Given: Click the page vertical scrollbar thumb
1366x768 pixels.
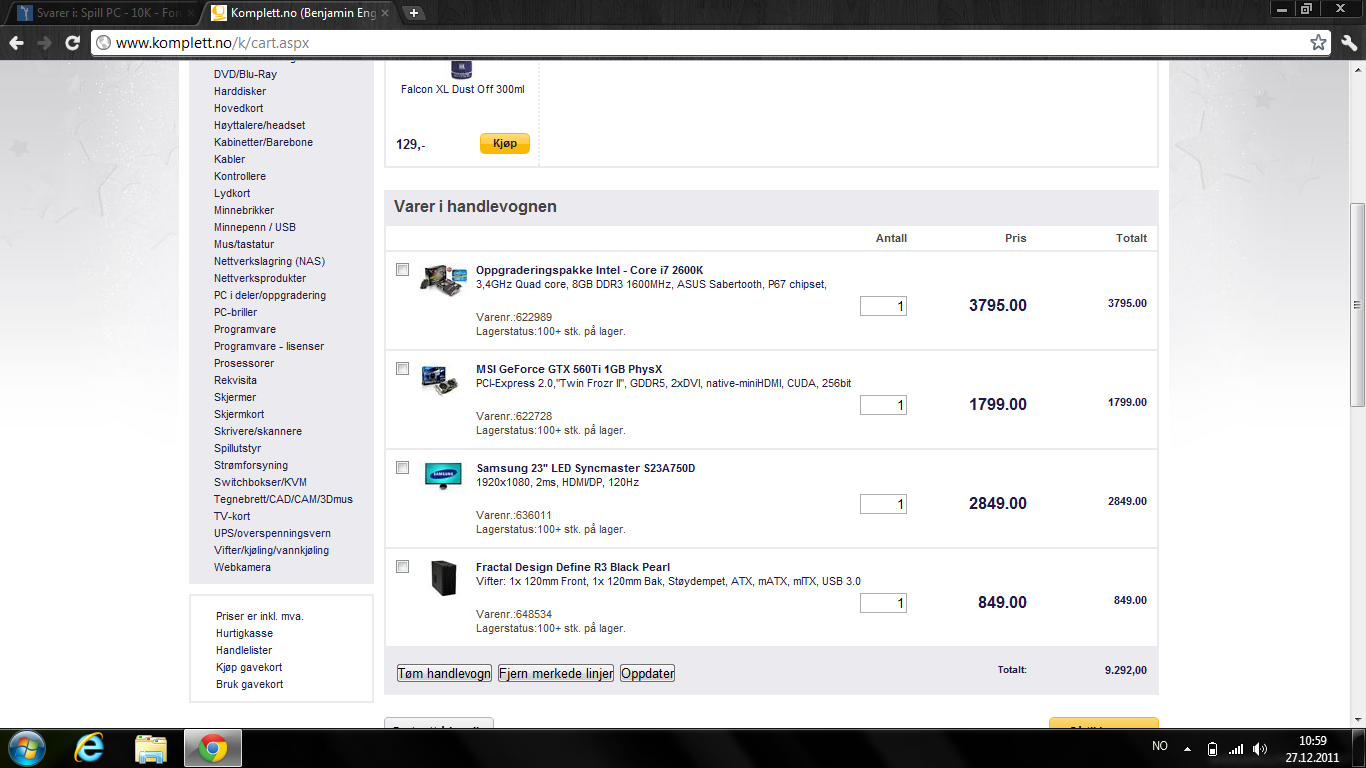Looking at the screenshot, I should coord(1357,304).
